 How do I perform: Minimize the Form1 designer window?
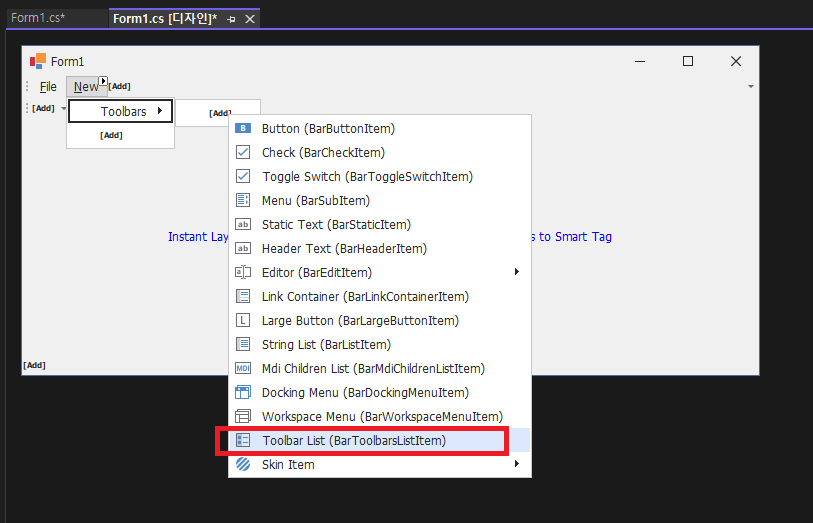(x=640, y=61)
